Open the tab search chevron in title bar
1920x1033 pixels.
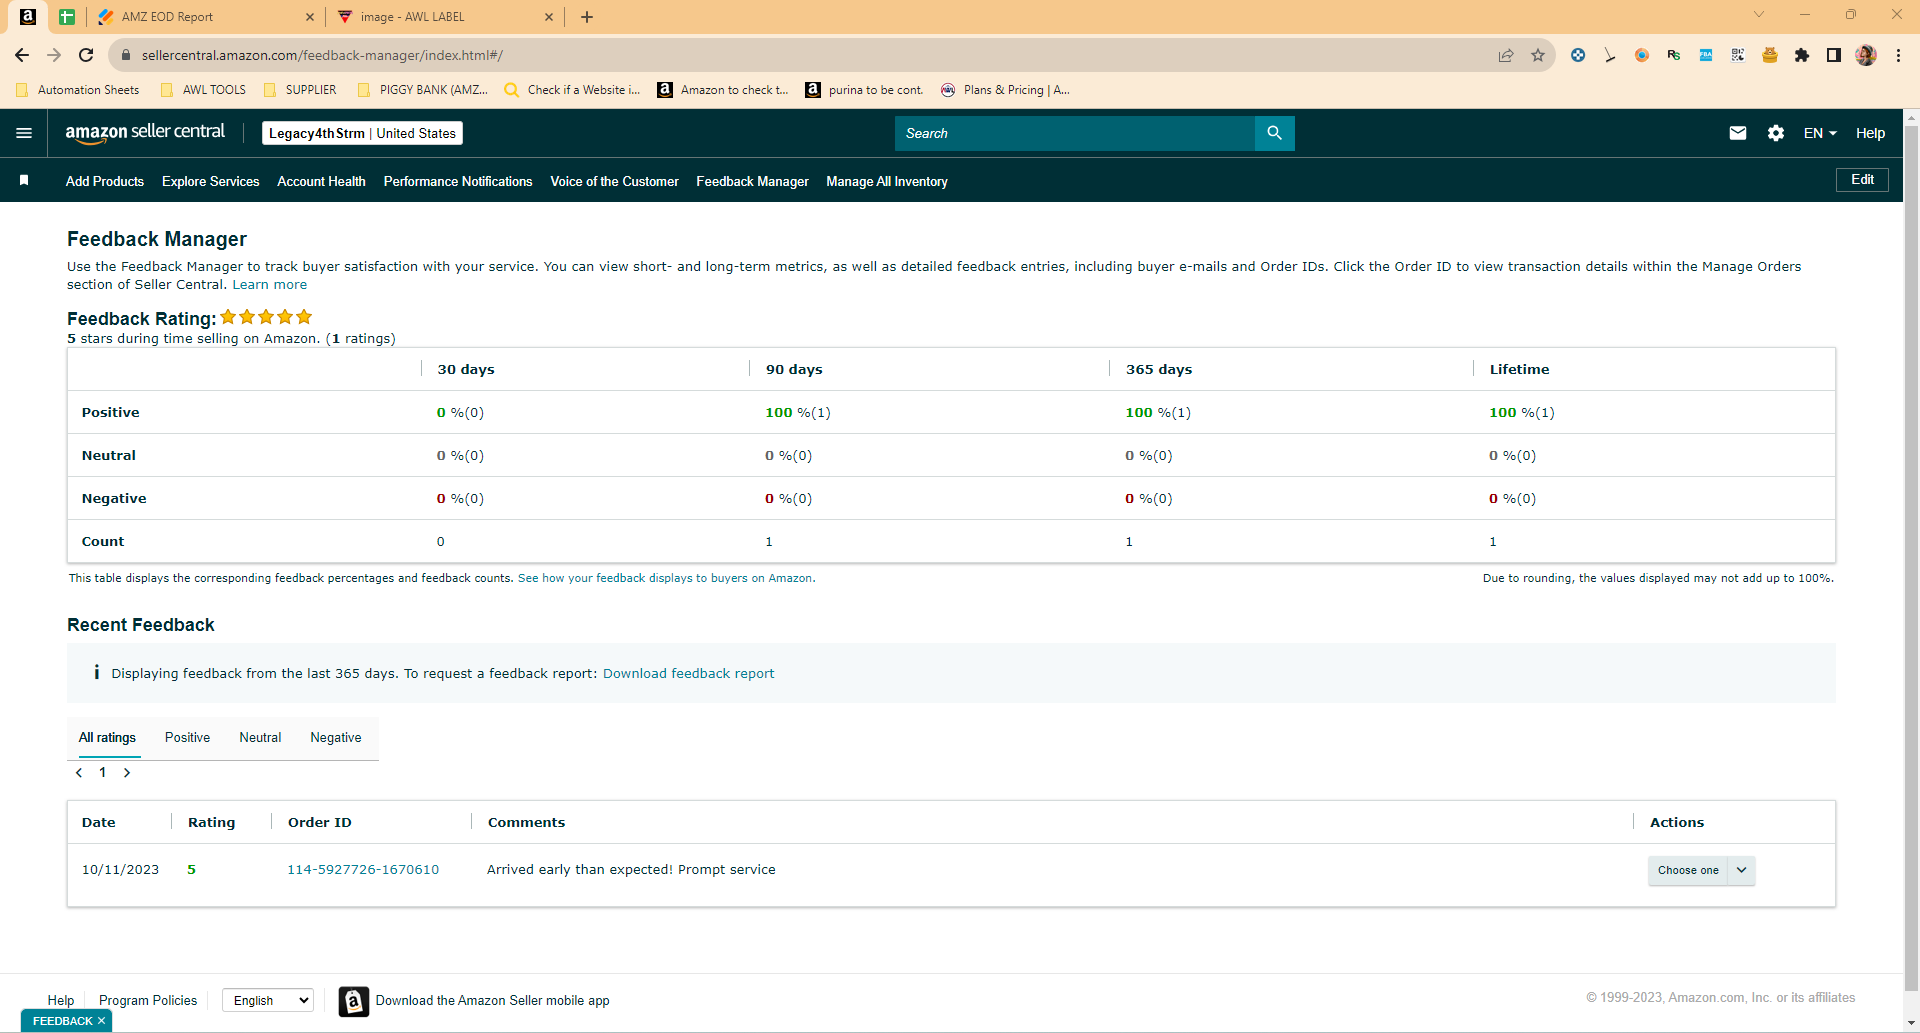click(1759, 14)
